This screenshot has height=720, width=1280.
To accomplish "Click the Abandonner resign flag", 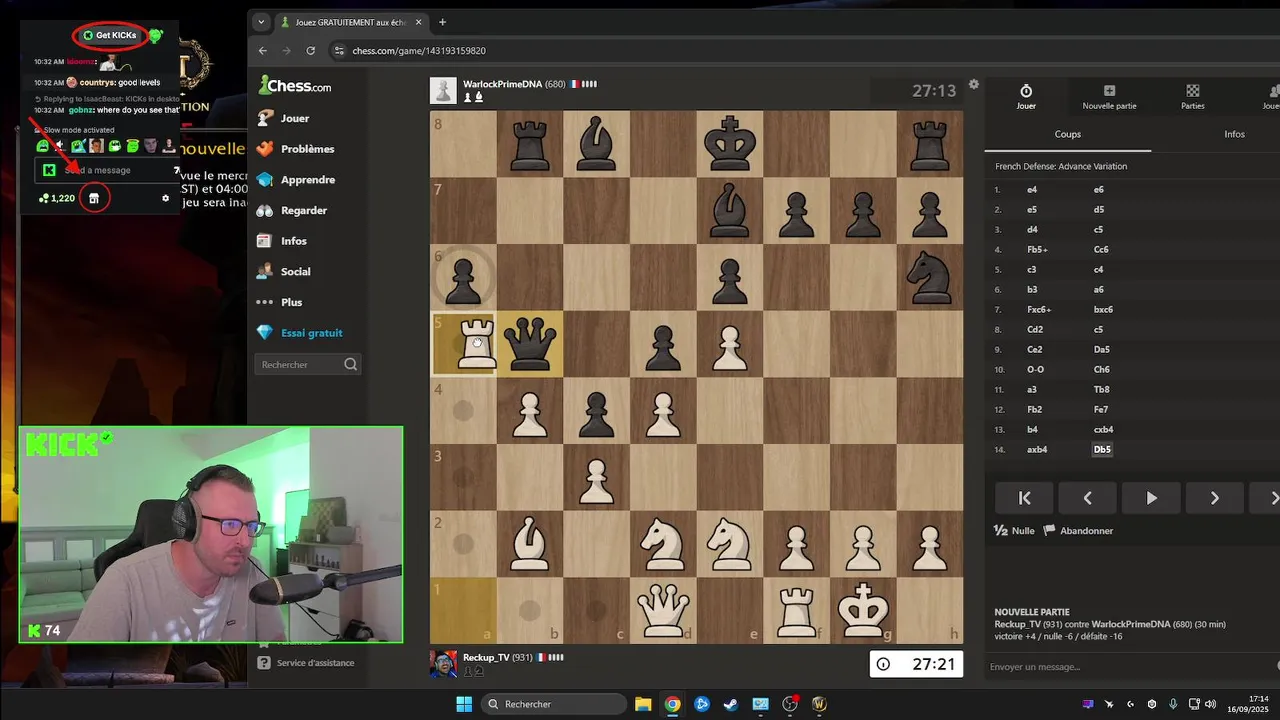I will click(1049, 530).
